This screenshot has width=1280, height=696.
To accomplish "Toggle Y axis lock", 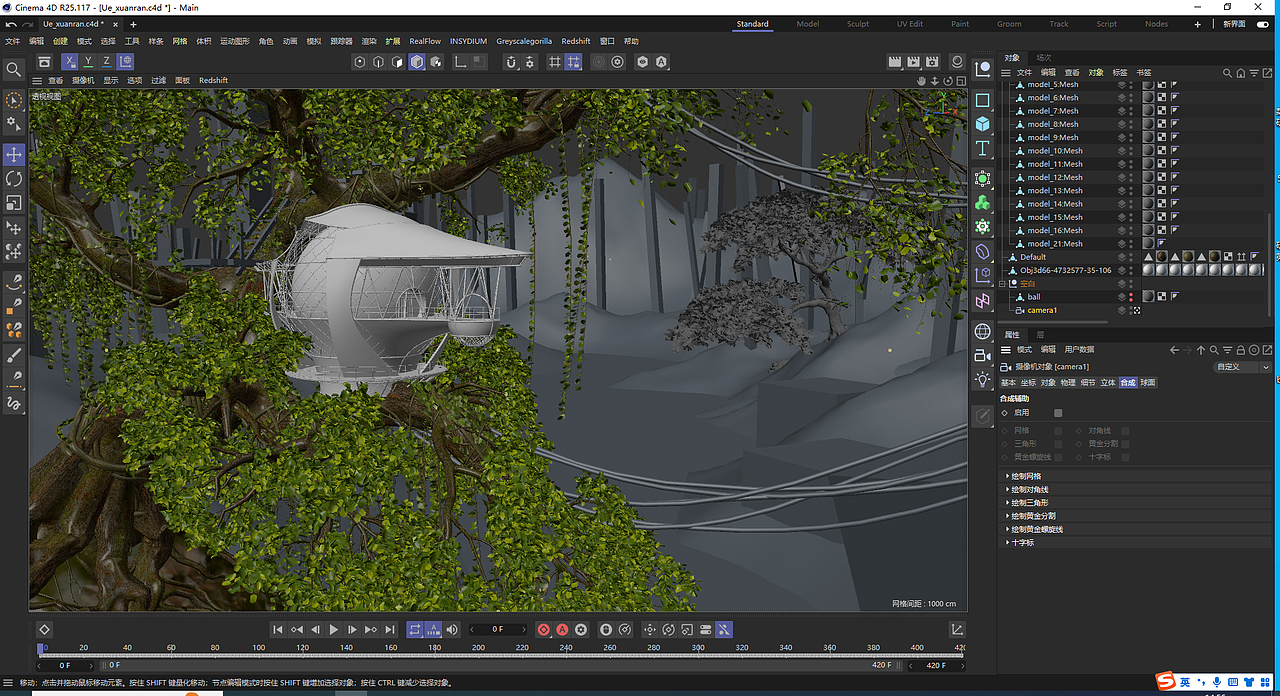I will click(88, 62).
